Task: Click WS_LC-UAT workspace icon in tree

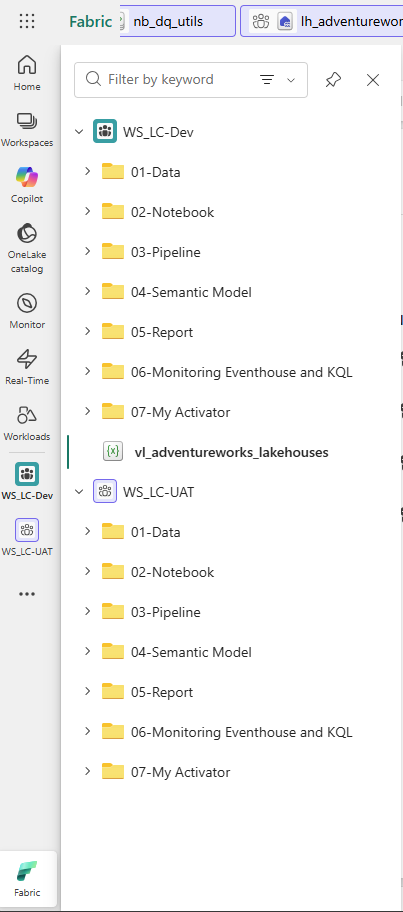Action: pos(105,491)
